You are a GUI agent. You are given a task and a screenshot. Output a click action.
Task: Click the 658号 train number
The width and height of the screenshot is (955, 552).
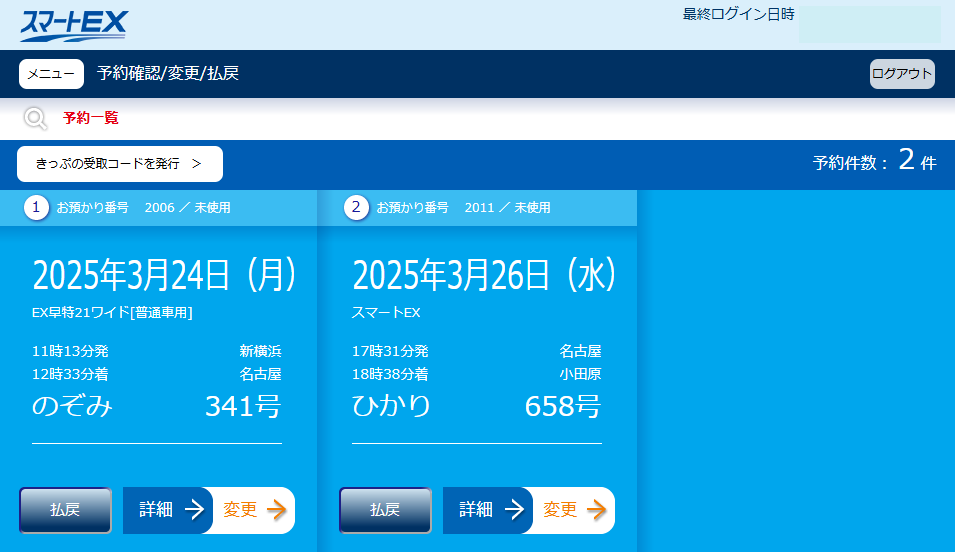(563, 406)
